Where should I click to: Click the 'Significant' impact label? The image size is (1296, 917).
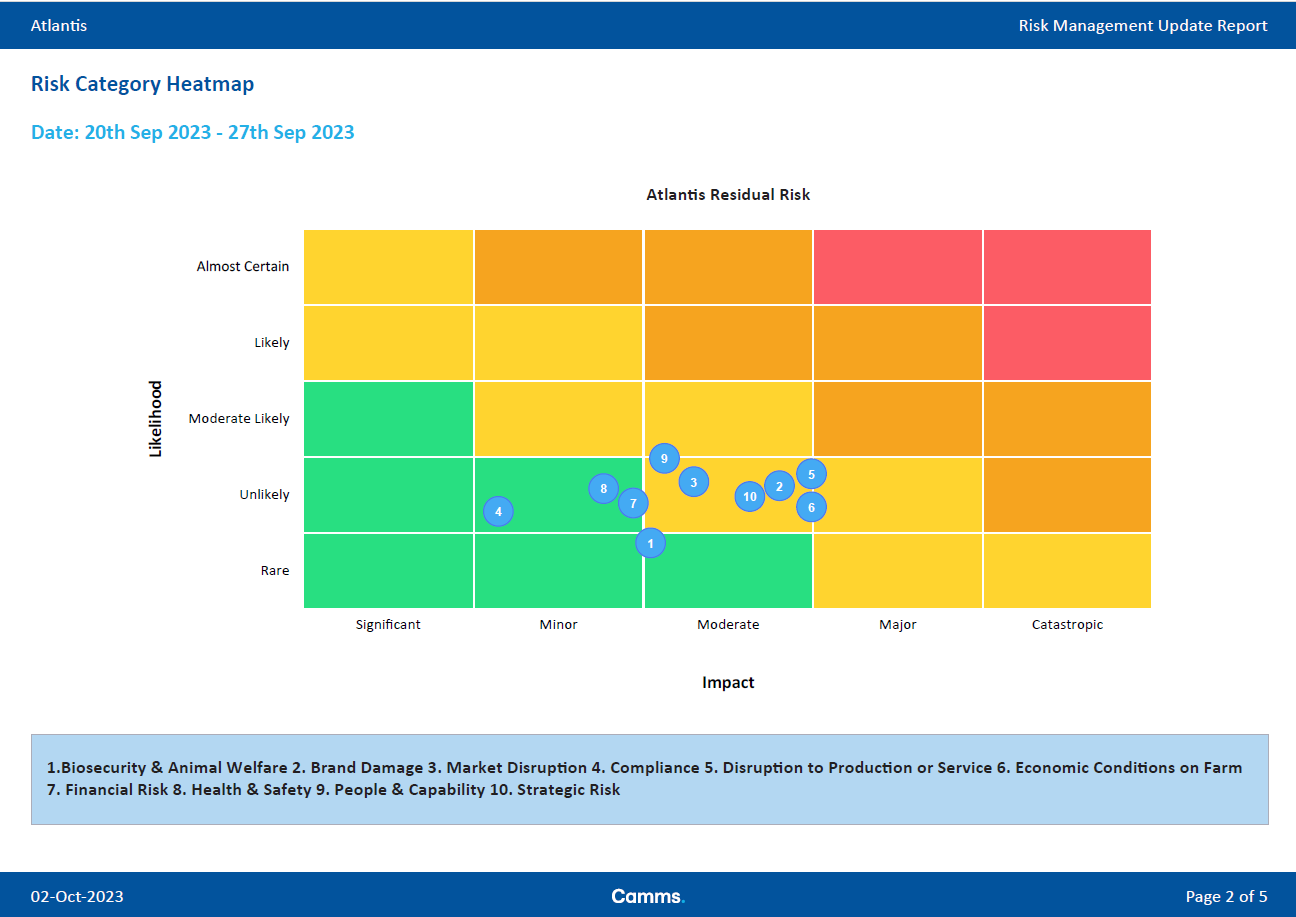pyautogui.click(x=388, y=624)
